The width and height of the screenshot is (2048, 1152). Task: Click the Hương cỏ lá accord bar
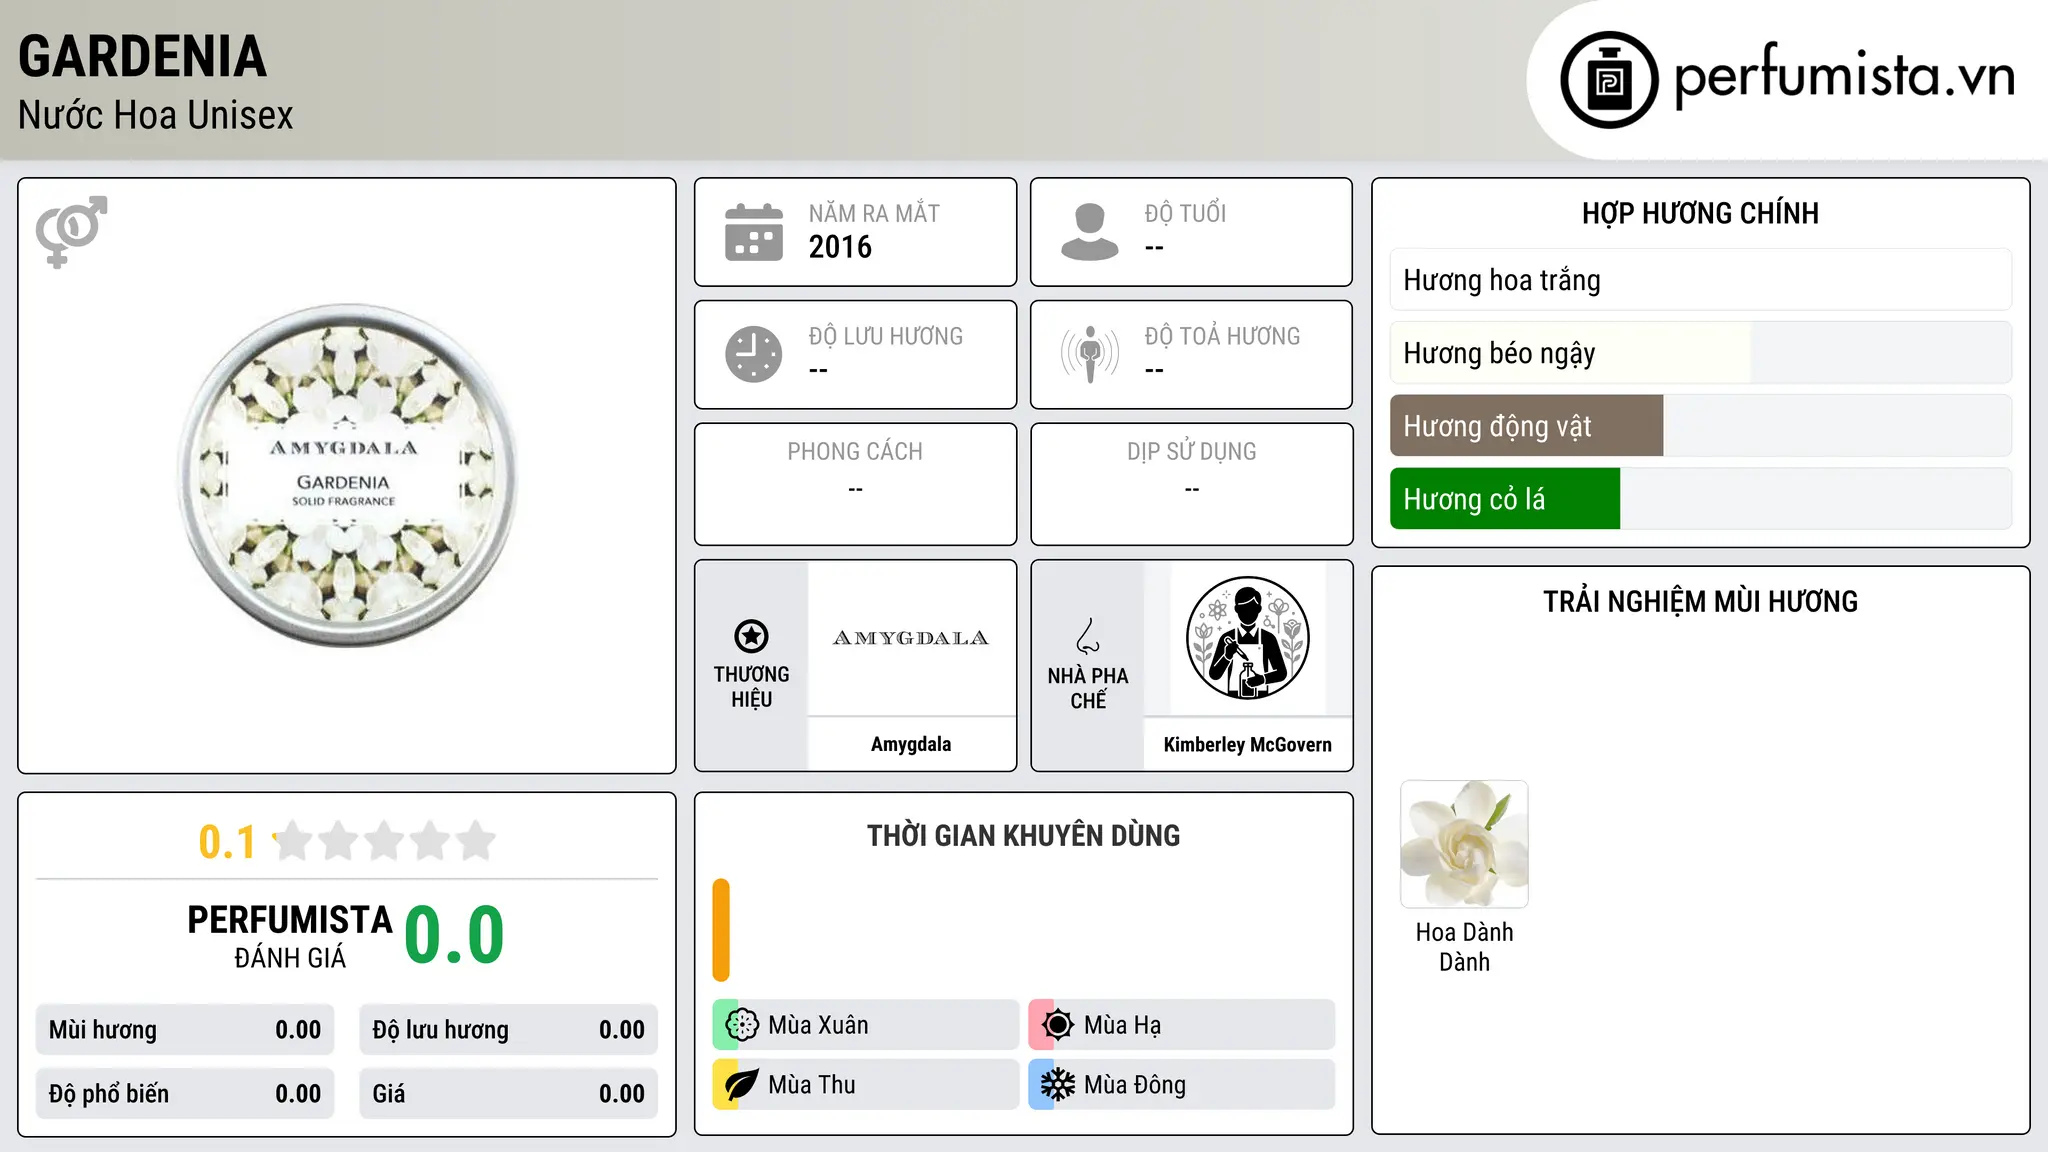coord(1700,499)
